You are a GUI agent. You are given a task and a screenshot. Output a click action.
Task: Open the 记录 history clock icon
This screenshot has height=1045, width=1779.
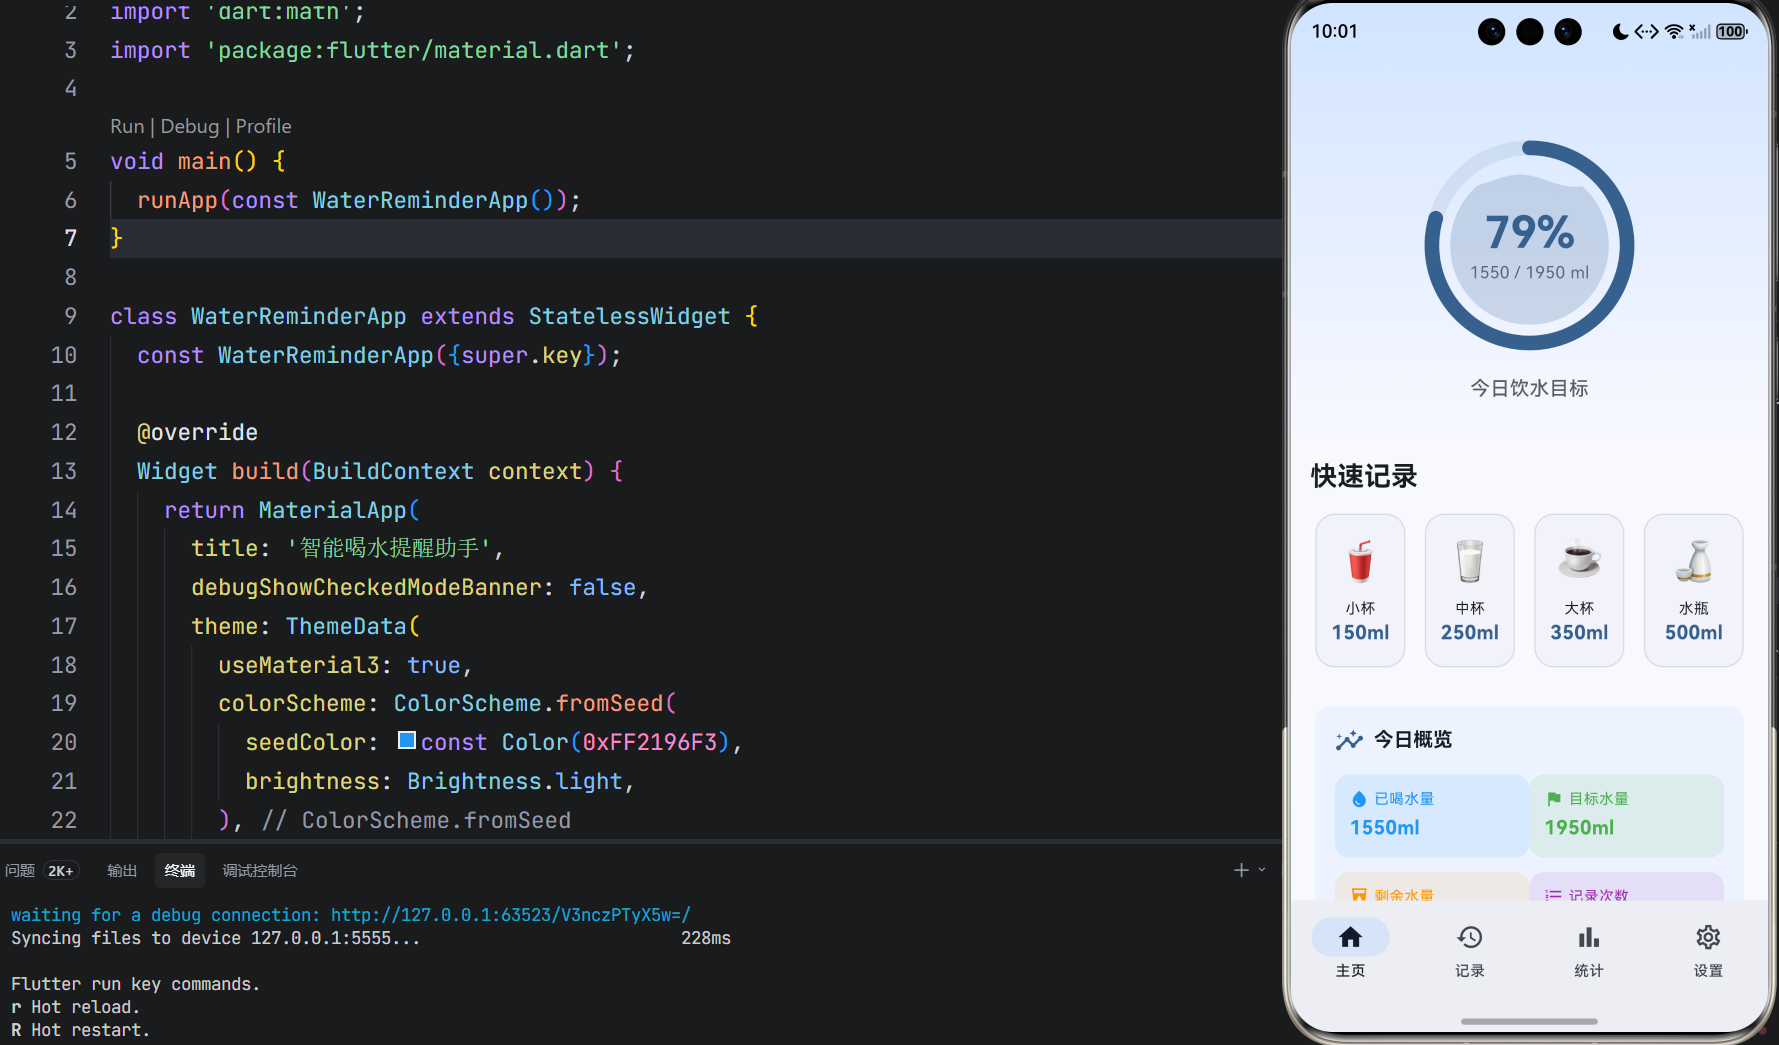1469,937
